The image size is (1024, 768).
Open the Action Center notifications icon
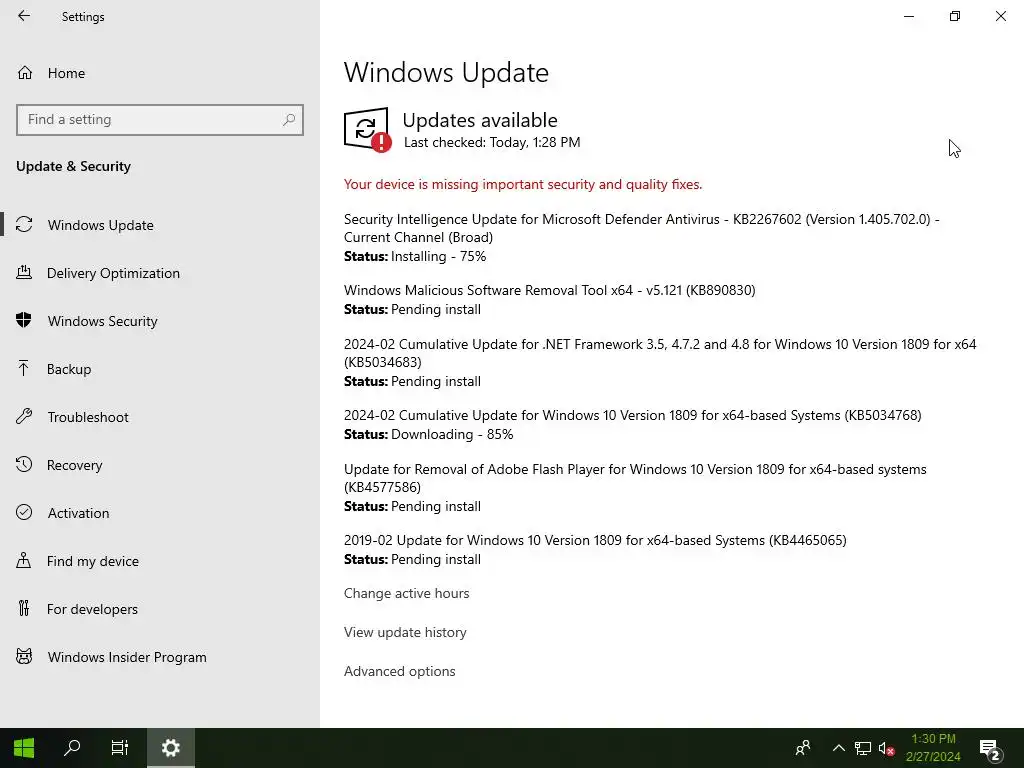coord(990,749)
